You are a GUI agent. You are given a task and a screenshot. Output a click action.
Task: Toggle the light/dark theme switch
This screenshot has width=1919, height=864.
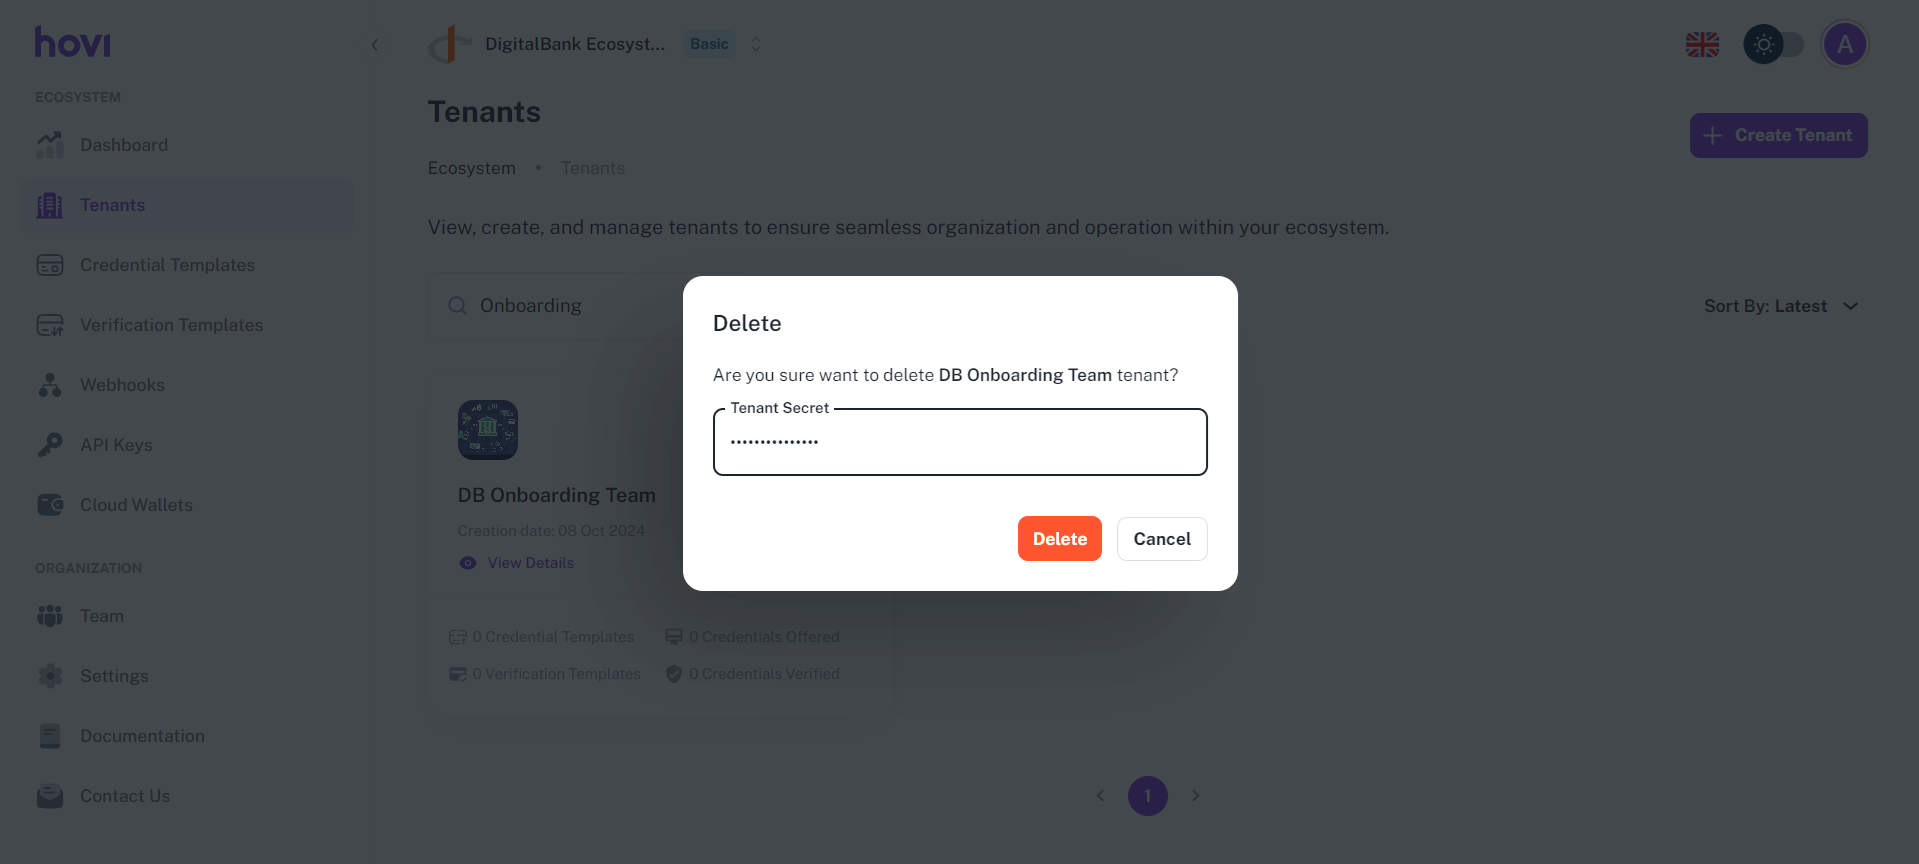1773,44
